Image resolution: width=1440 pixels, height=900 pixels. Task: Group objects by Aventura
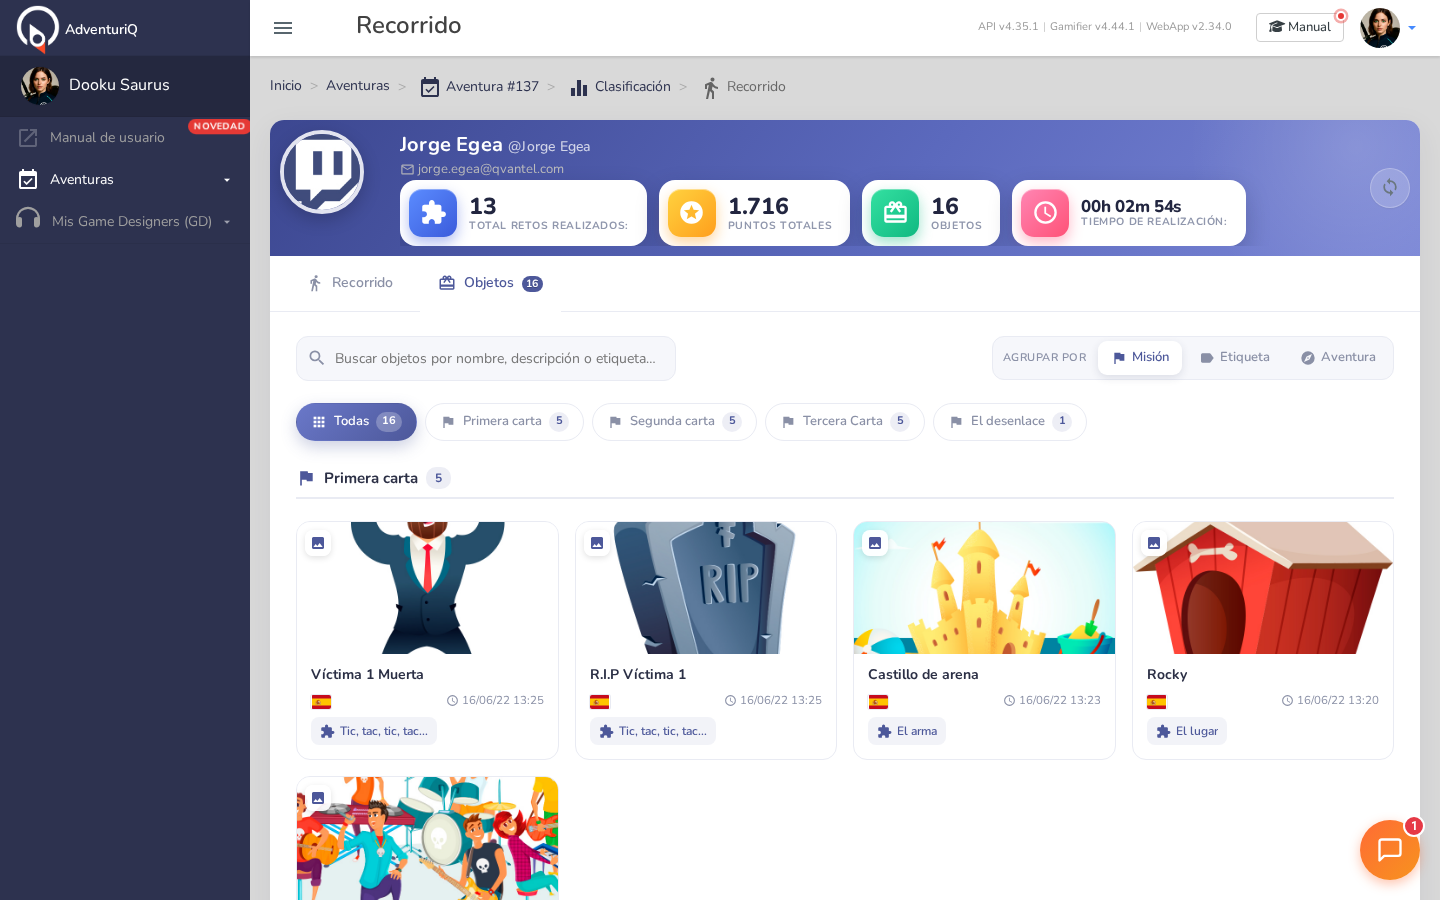(x=1338, y=358)
